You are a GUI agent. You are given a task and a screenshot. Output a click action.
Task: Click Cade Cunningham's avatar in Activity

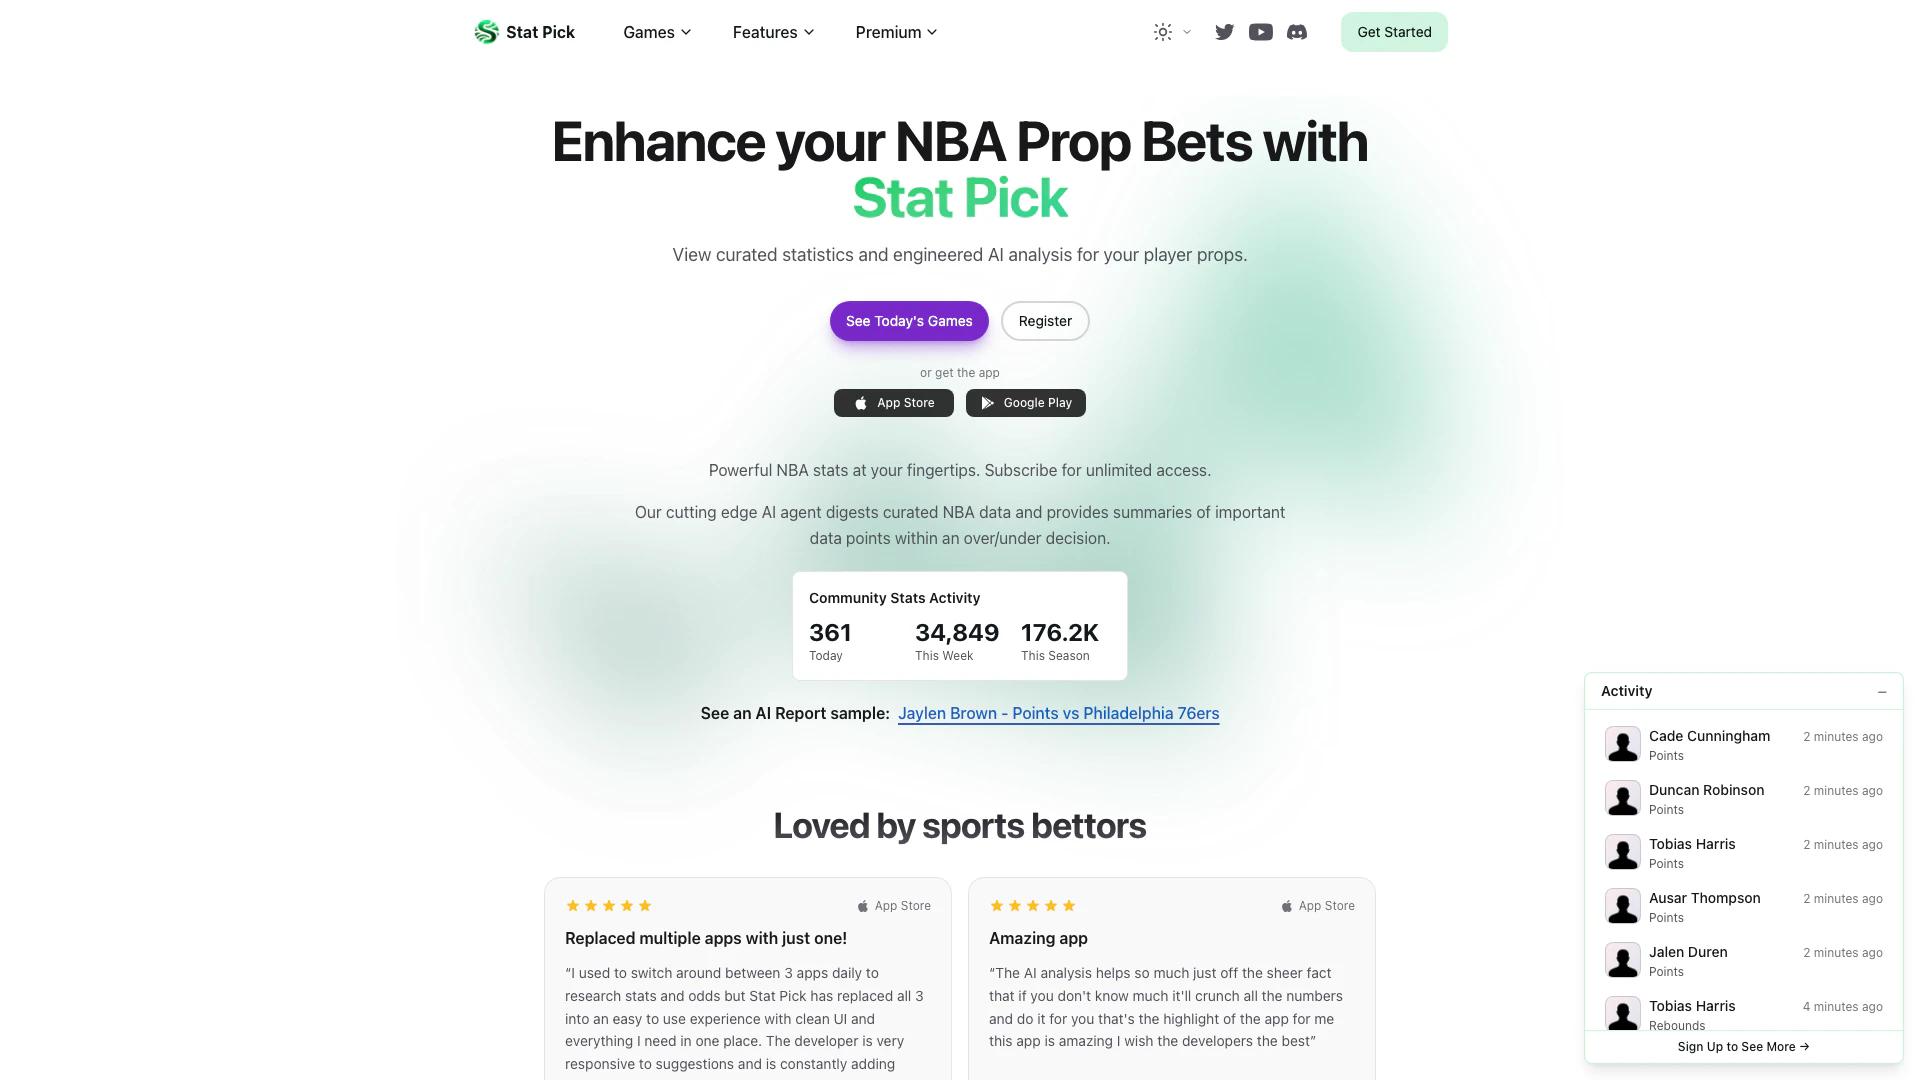pyautogui.click(x=1622, y=745)
